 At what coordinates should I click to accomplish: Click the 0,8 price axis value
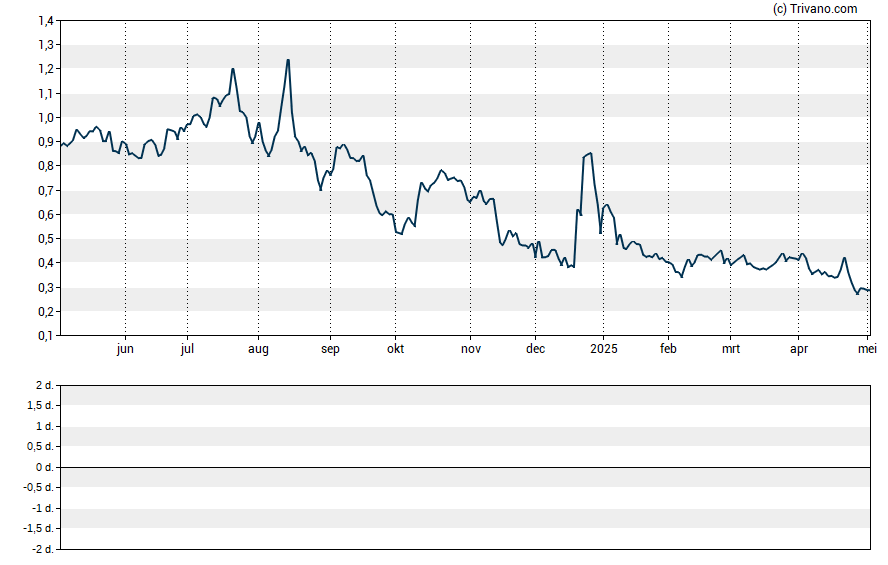click(46, 166)
